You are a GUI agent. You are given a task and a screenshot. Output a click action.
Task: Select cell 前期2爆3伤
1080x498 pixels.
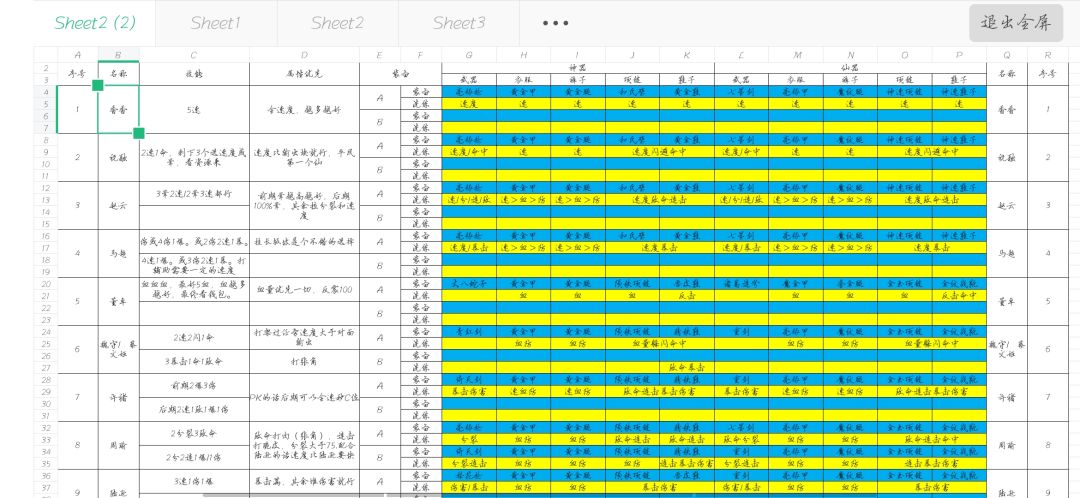pos(194,386)
